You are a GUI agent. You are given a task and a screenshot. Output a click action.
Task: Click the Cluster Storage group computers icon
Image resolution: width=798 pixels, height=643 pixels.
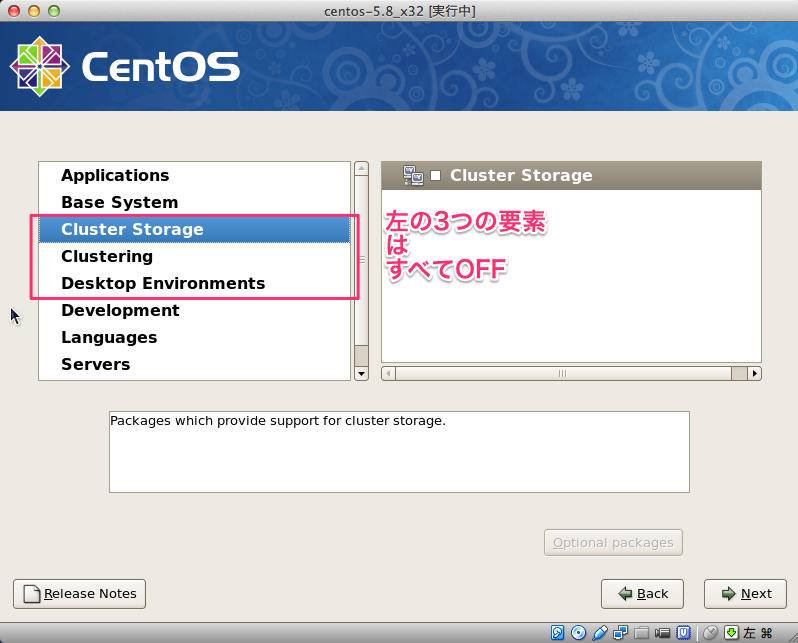413,176
